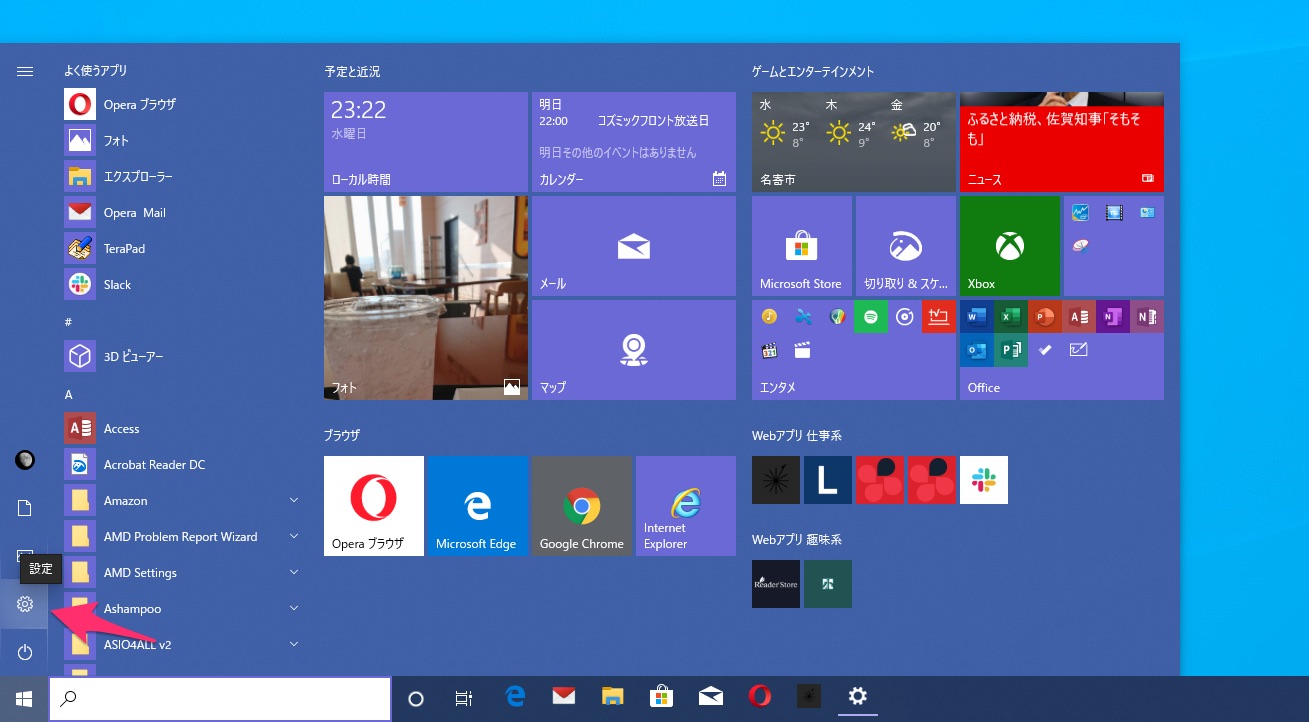Open the Reader Store tile

pos(776,584)
